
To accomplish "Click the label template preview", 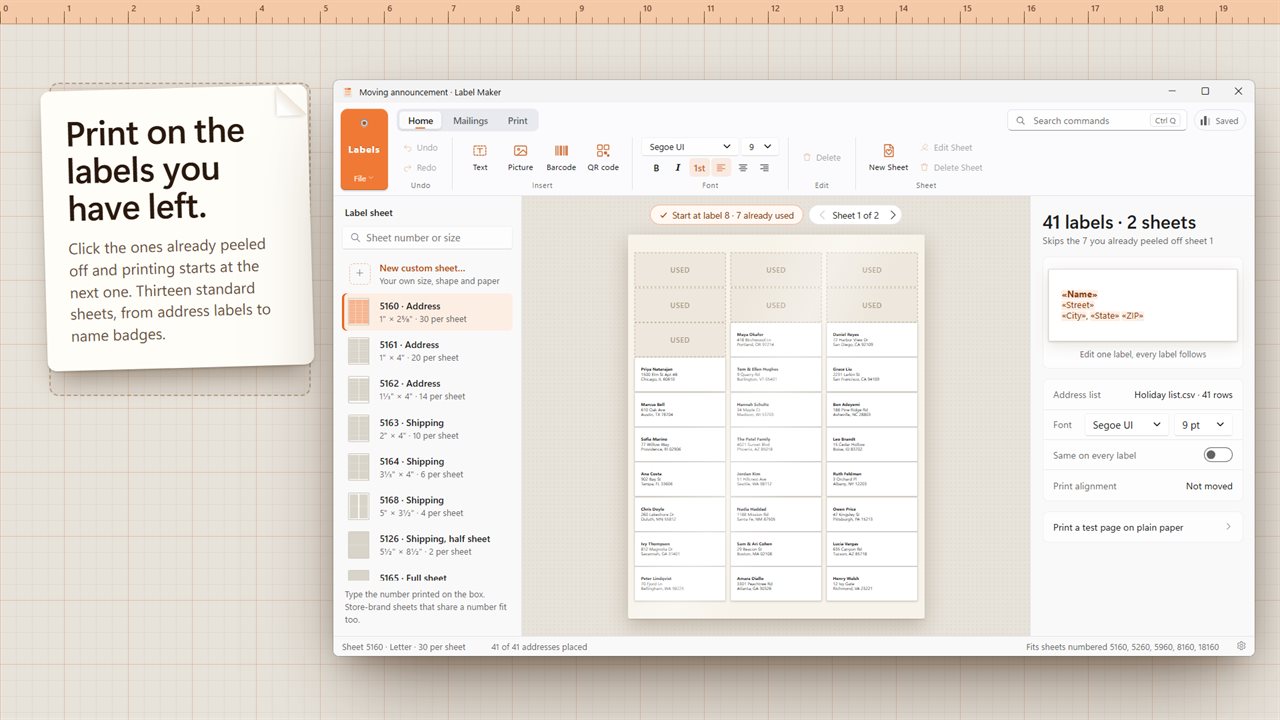I will tap(1142, 306).
